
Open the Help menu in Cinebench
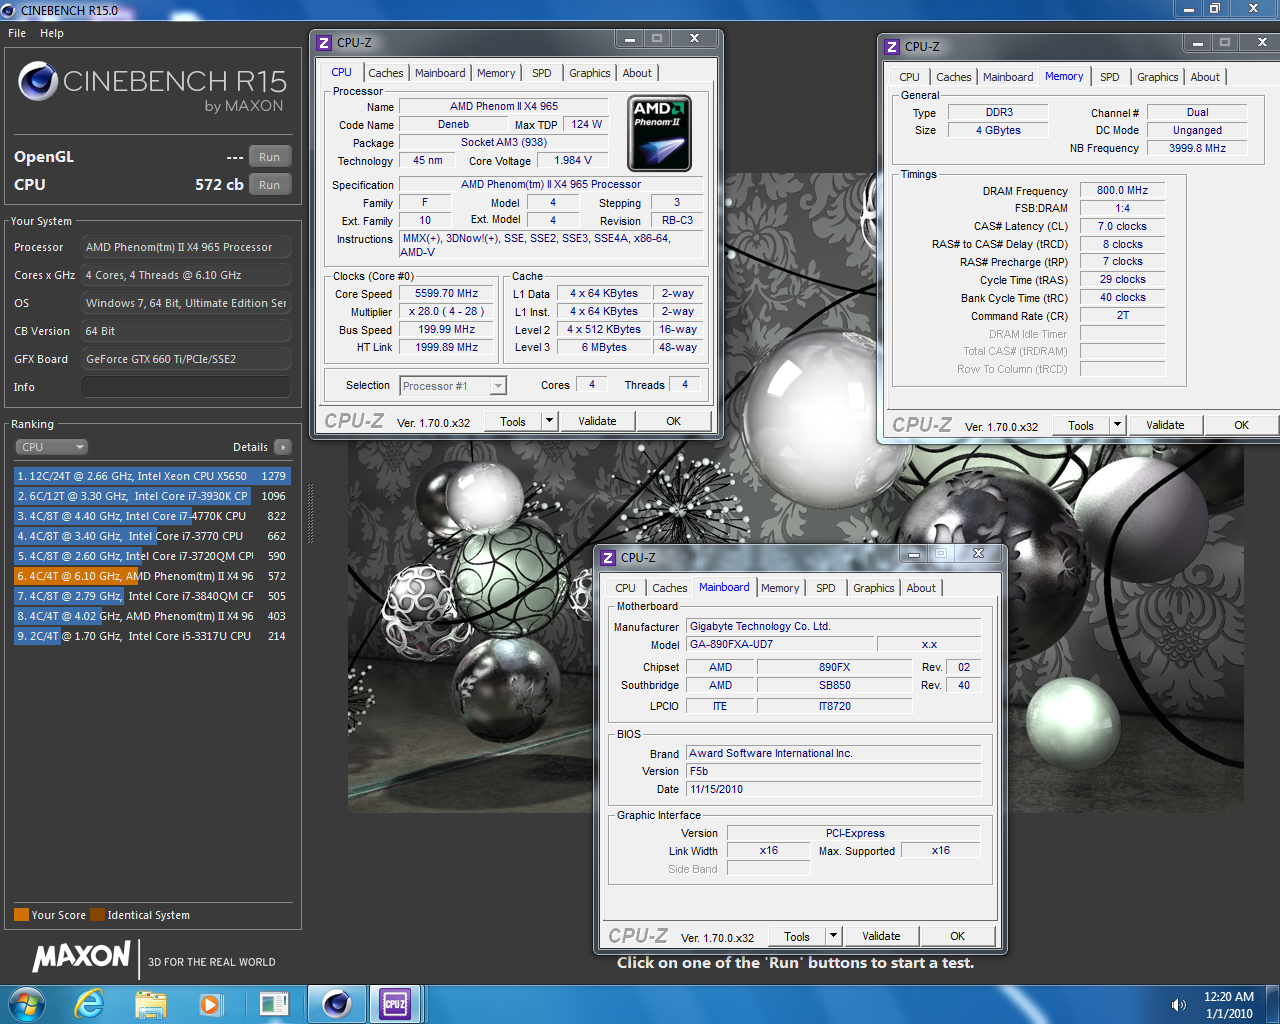point(52,33)
